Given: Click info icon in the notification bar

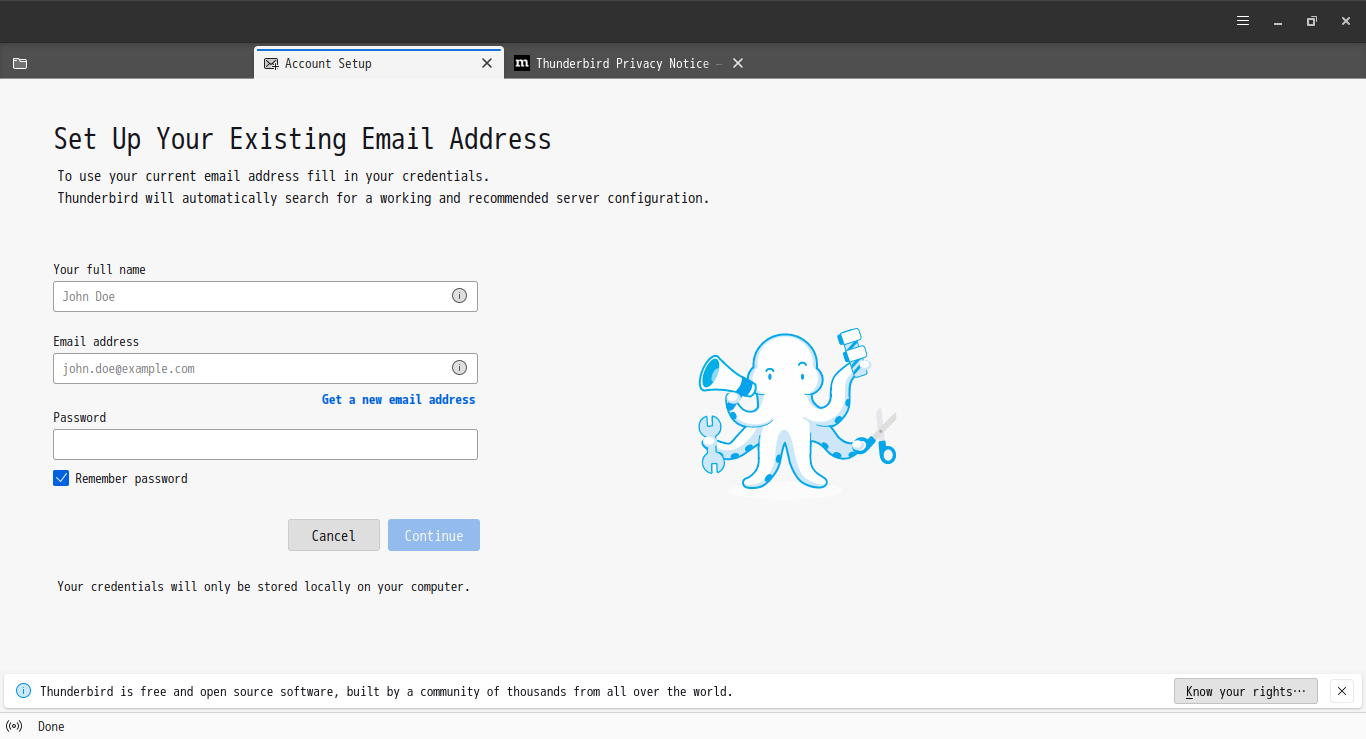Looking at the screenshot, I should click(x=24, y=691).
